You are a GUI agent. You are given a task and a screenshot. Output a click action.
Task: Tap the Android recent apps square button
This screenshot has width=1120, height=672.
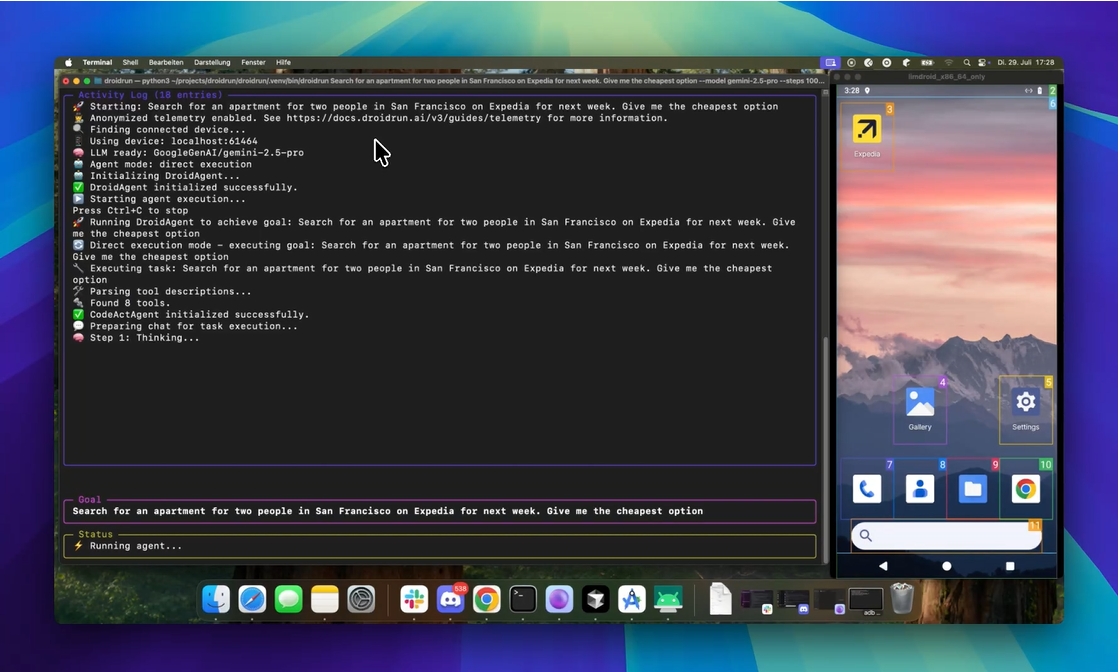point(1010,566)
